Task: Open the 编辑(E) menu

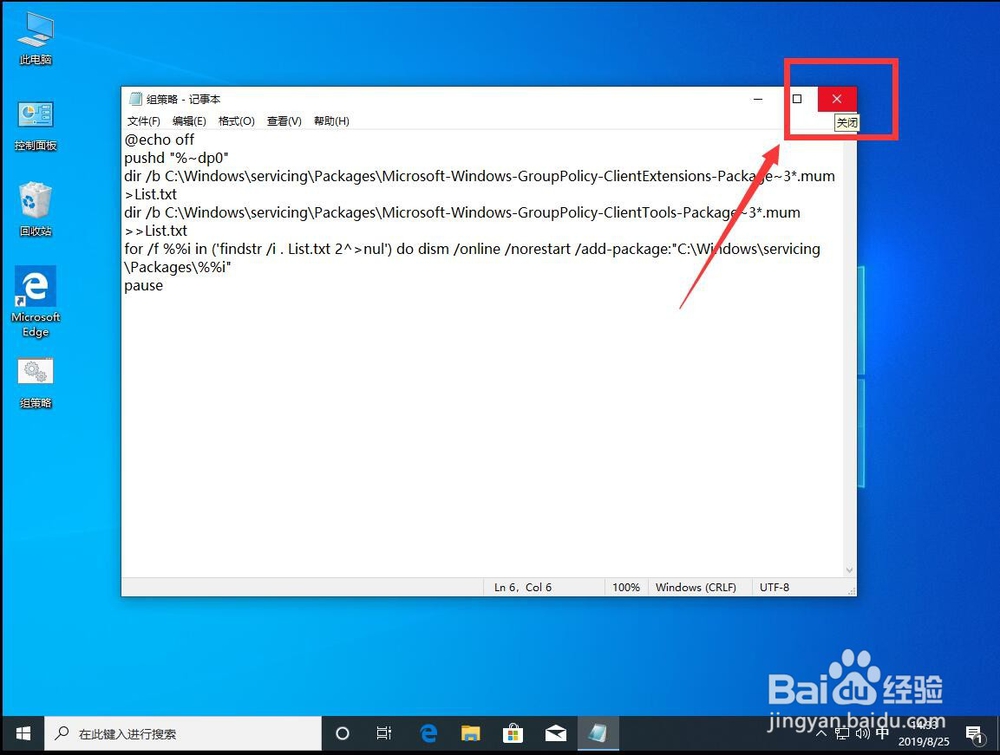Action: click(189, 121)
